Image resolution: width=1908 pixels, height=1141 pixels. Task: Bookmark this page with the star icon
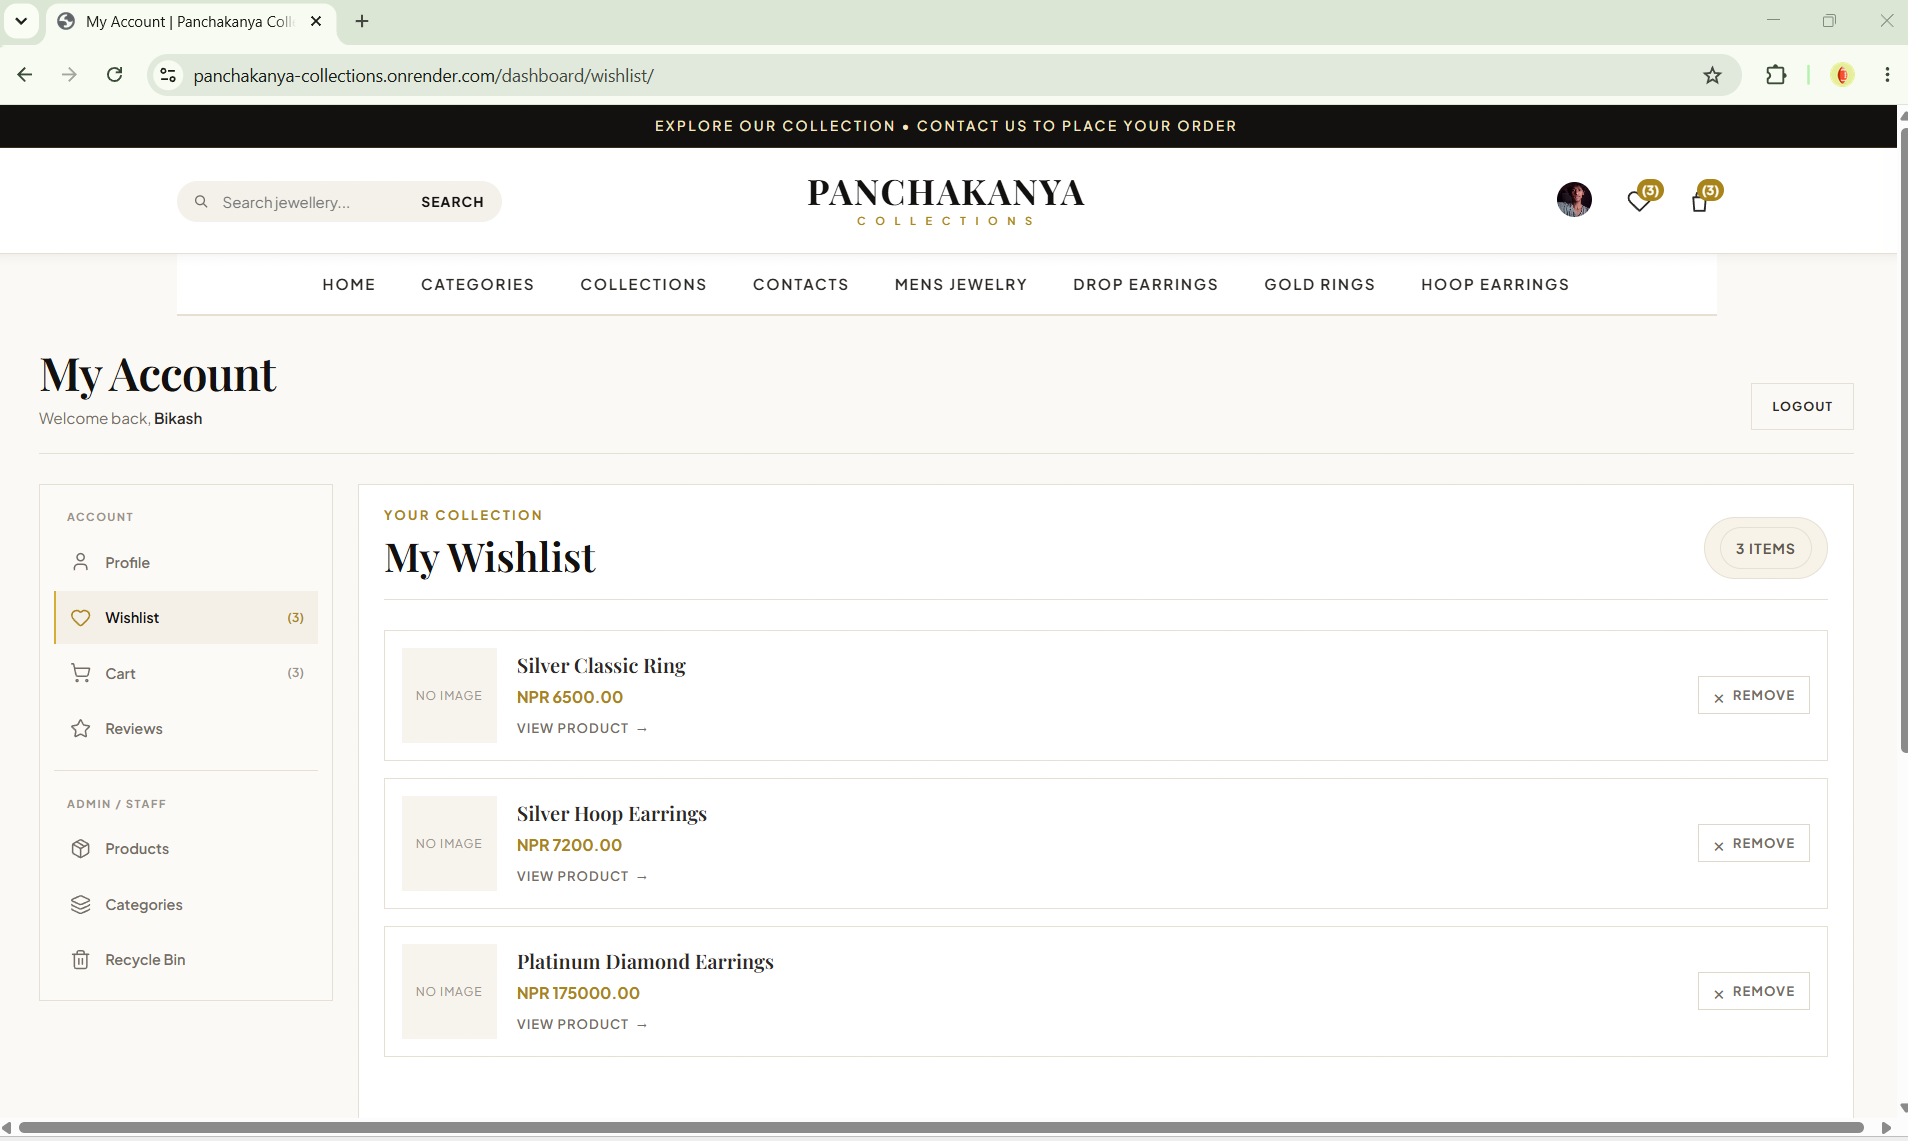(1712, 75)
